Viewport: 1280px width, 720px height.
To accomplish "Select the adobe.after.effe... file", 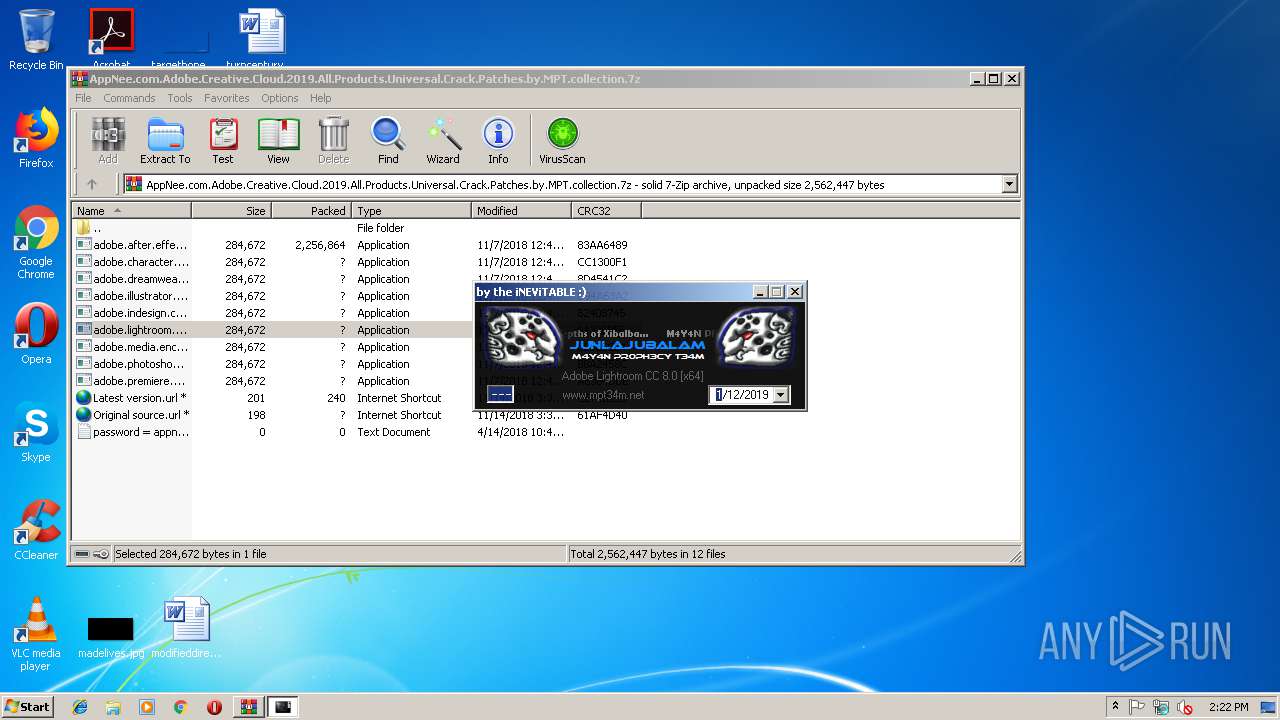I will (x=131, y=245).
